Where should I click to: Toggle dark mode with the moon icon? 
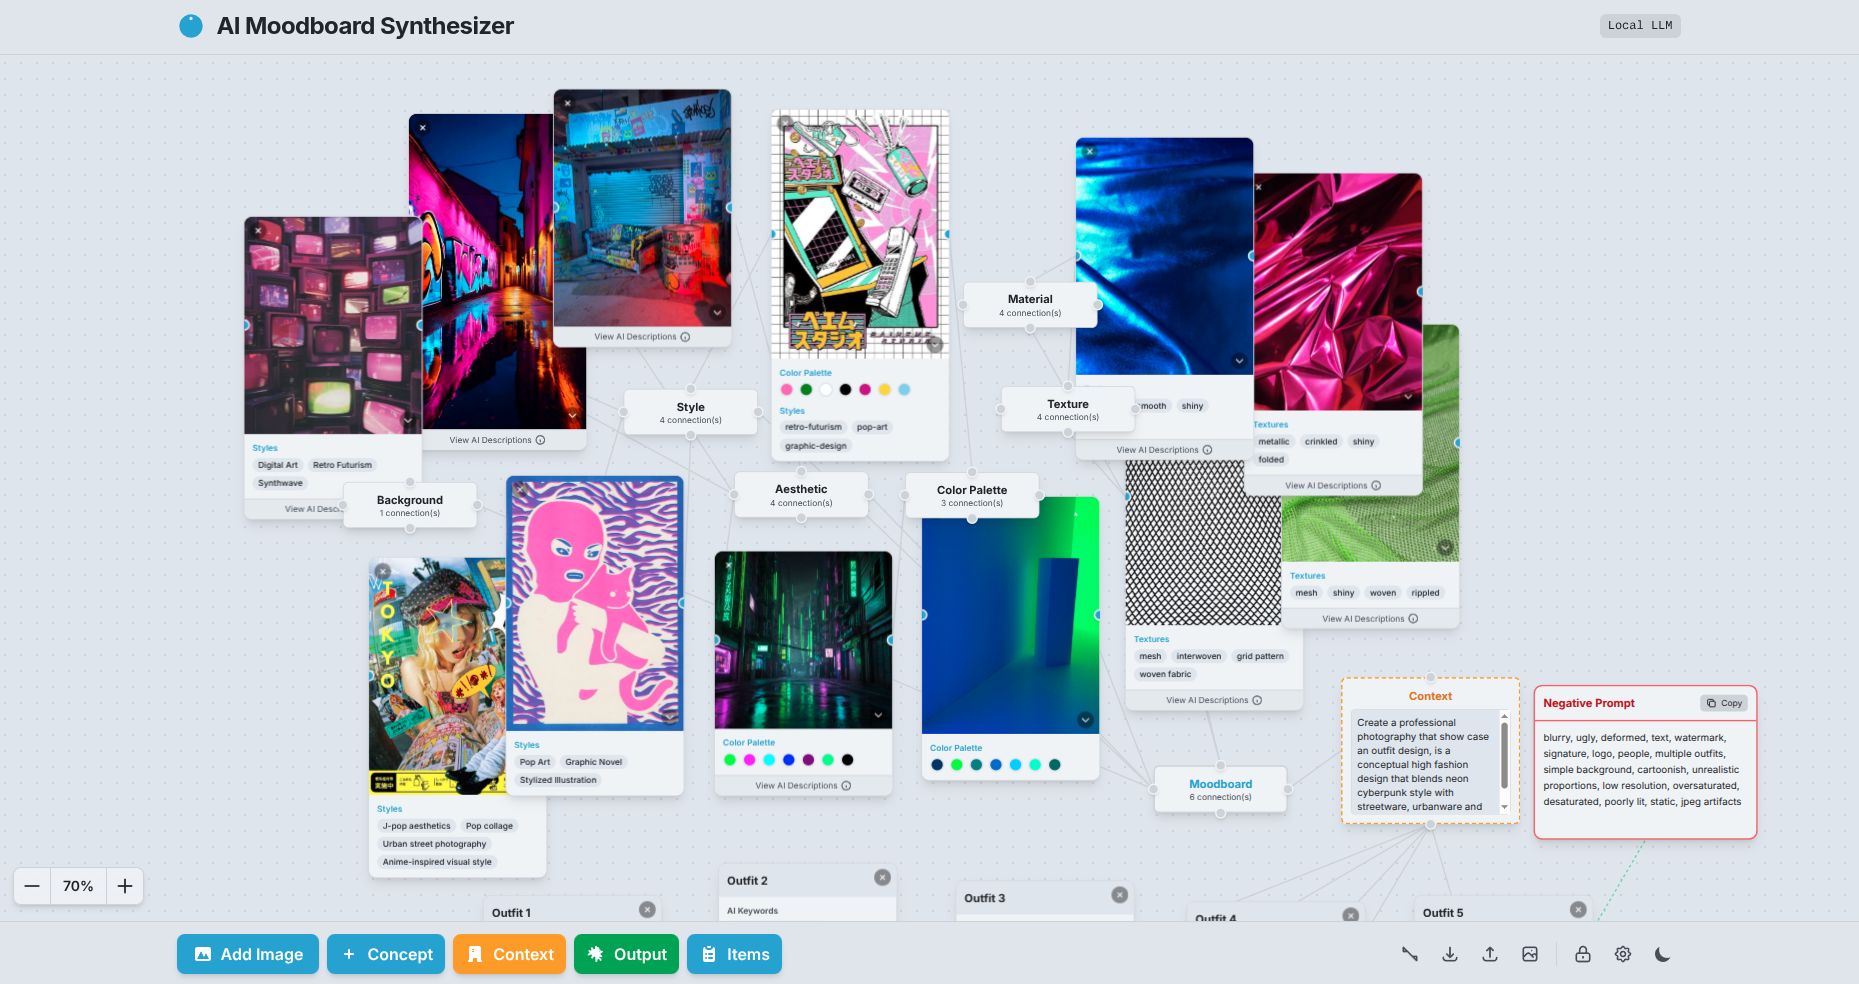[x=1663, y=954]
